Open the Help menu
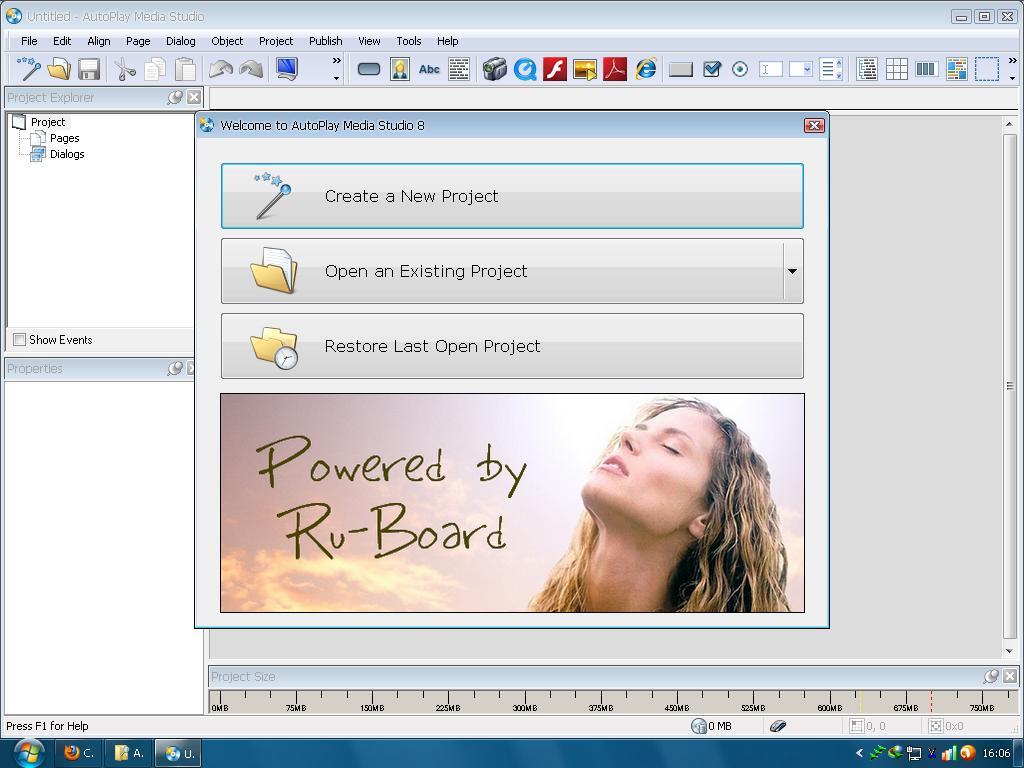Screen dimensions: 1024x768 (x=447, y=40)
